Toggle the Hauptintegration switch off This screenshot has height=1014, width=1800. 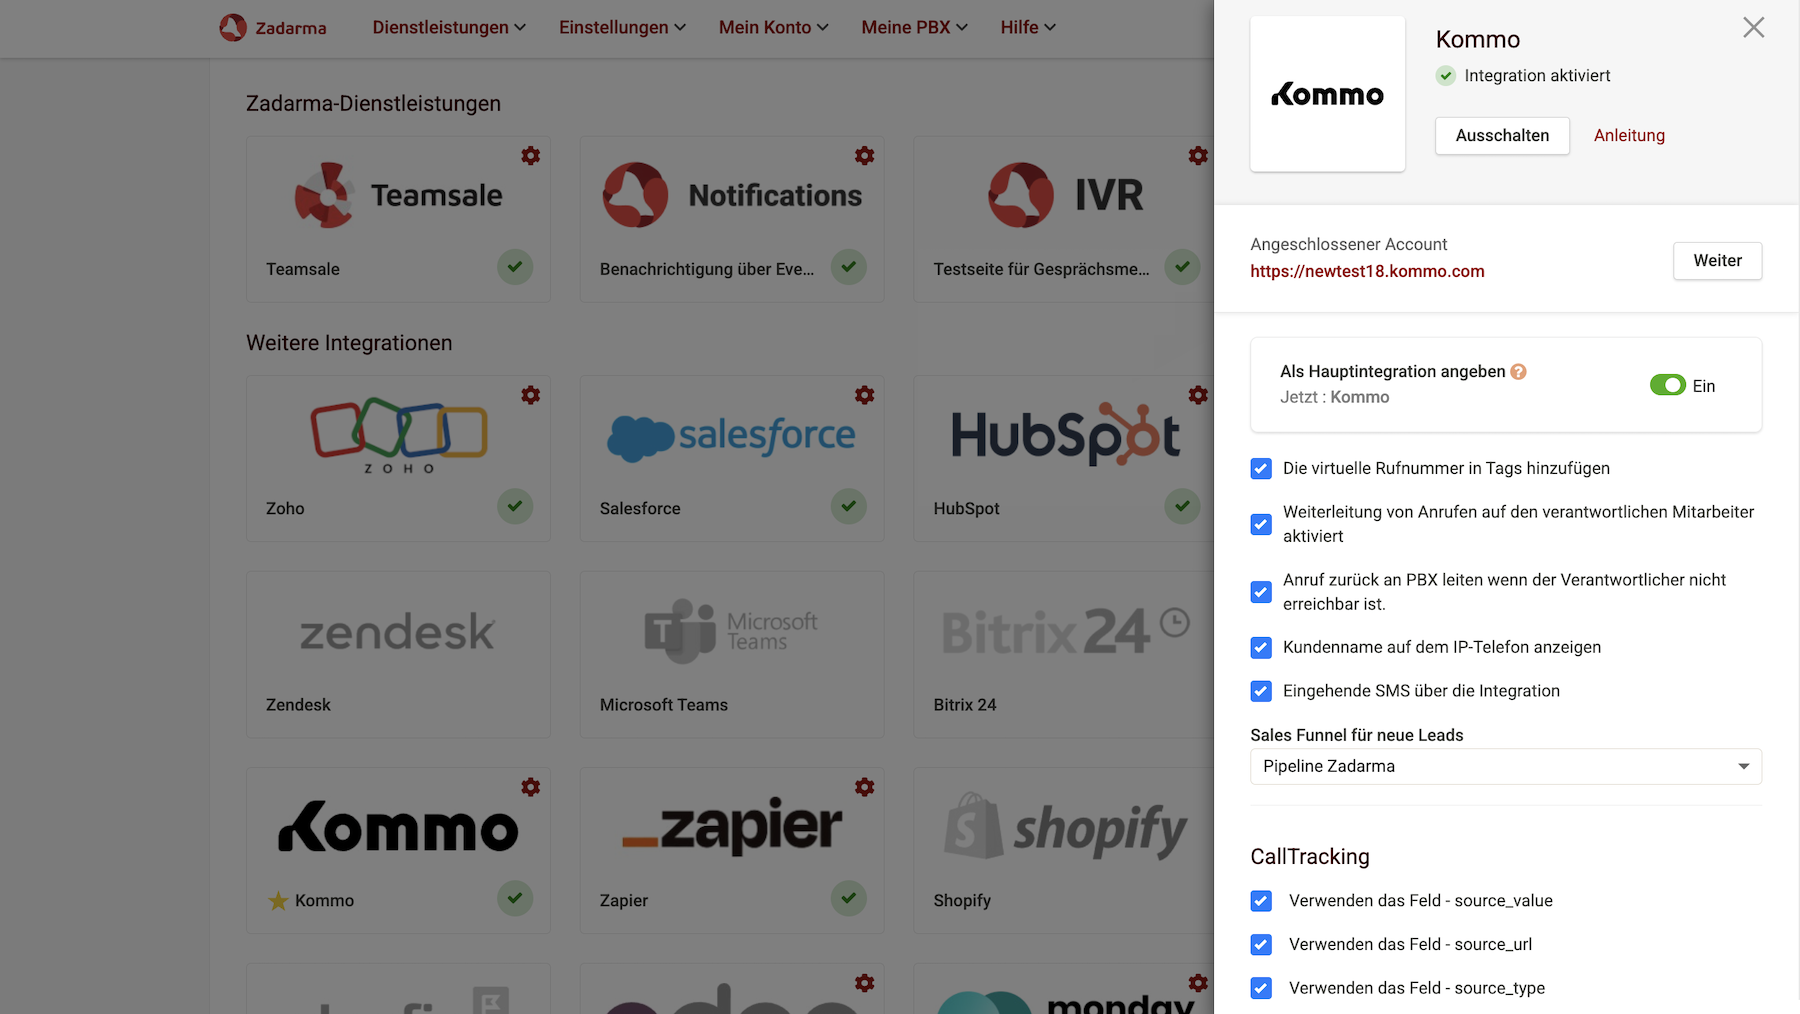(1668, 385)
